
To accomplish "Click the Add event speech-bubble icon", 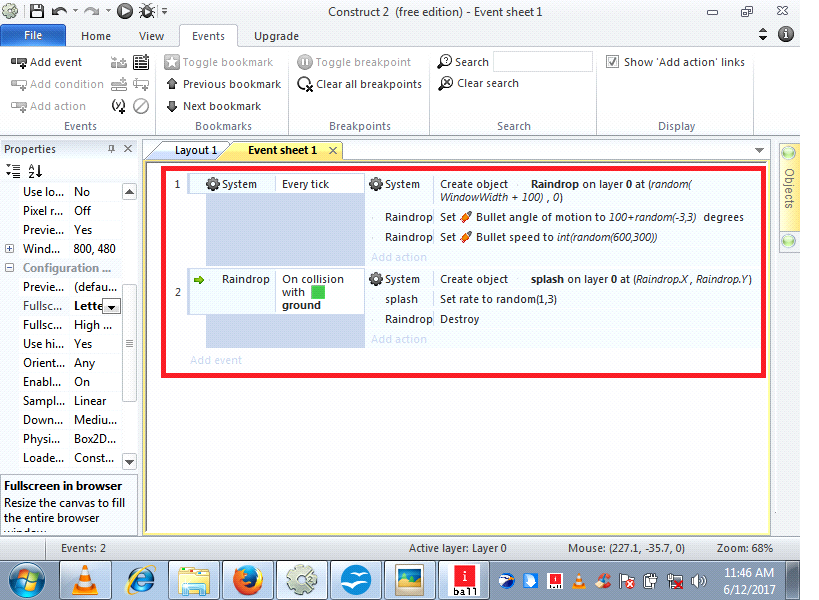I will [16, 62].
